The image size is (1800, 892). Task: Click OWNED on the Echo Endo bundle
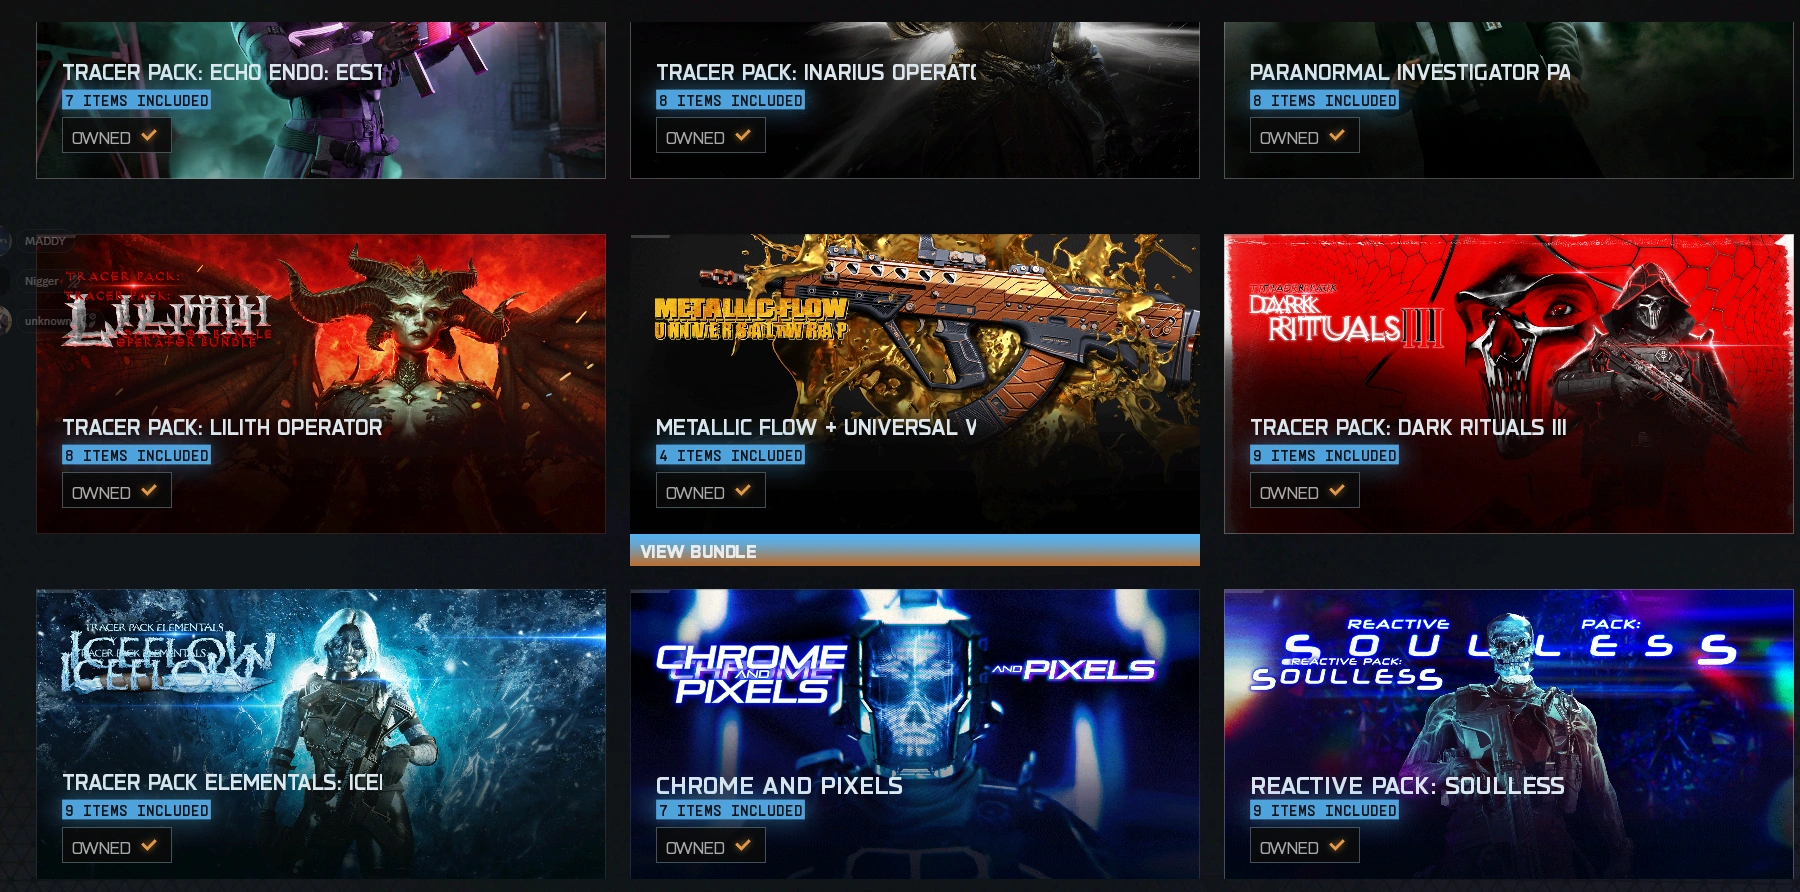point(116,136)
